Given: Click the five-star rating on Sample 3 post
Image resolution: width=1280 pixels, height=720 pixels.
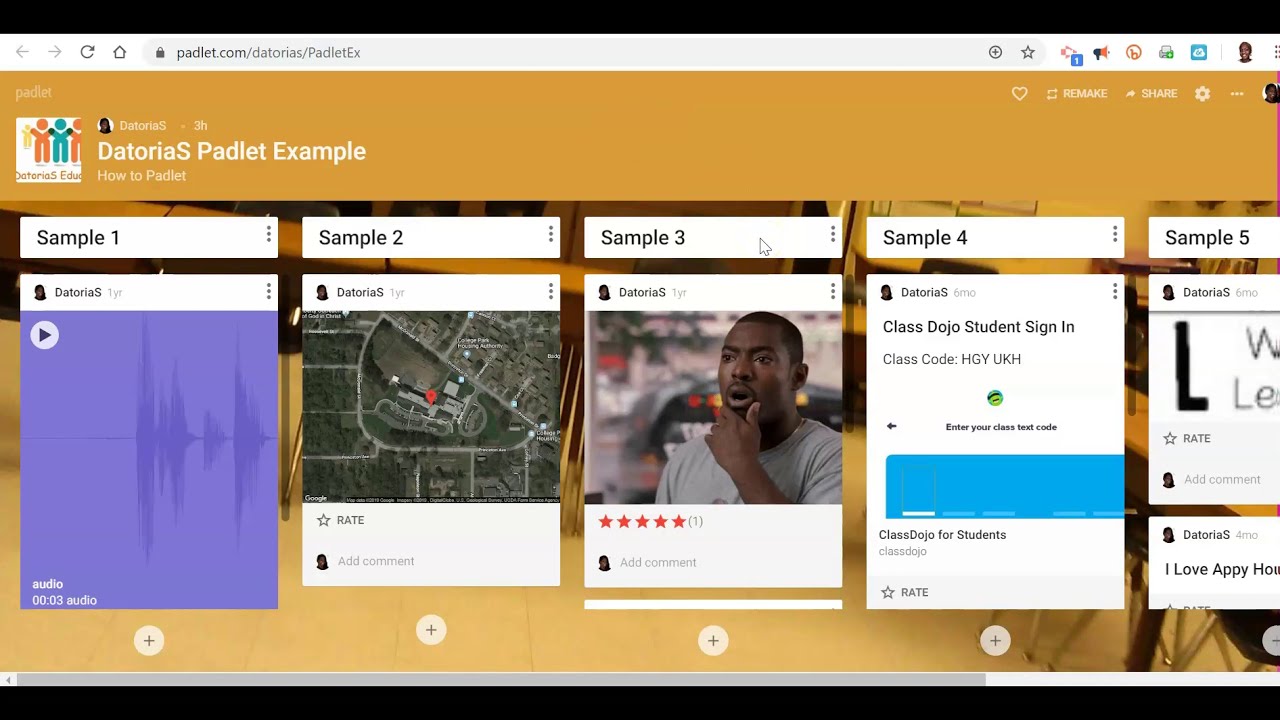Looking at the screenshot, I should [x=642, y=521].
